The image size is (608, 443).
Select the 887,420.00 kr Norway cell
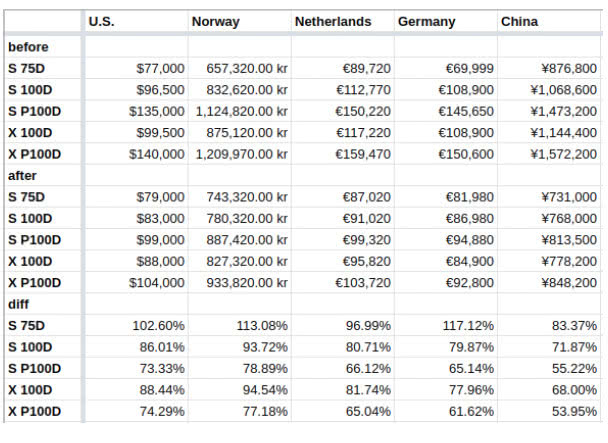(x=239, y=240)
